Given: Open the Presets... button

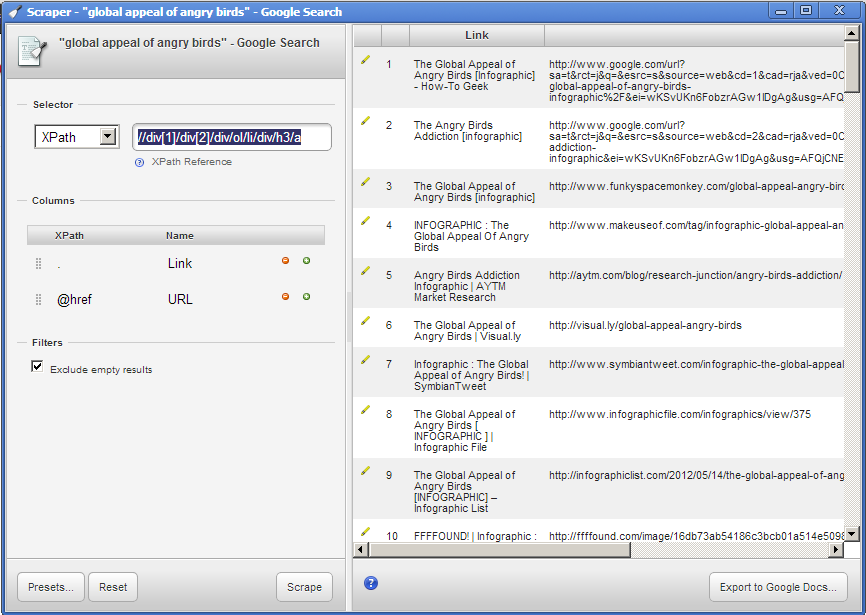Looking at the screenshot, I should click(51, 587).
